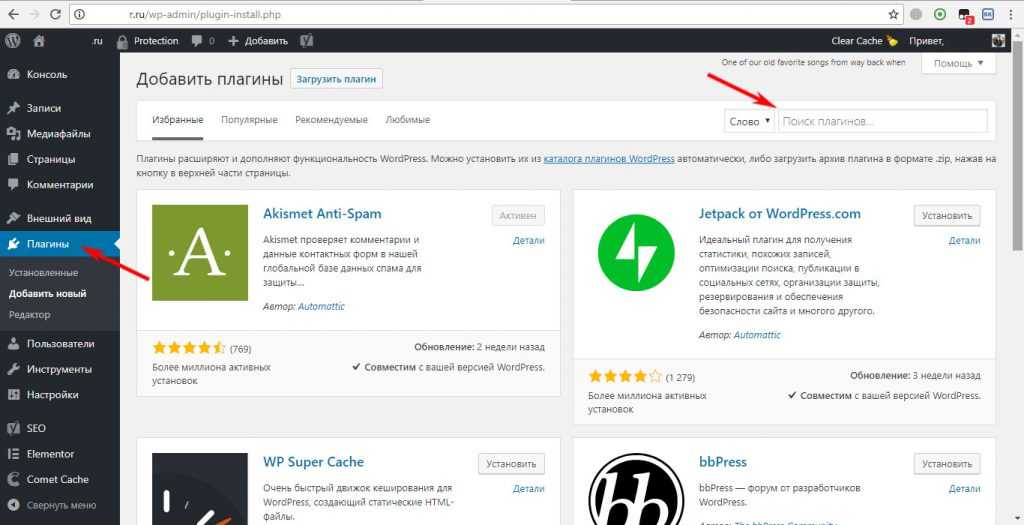Open Детали for bbPress
The height and width of the screenshot is (525, 1024).
pos(965,488)
